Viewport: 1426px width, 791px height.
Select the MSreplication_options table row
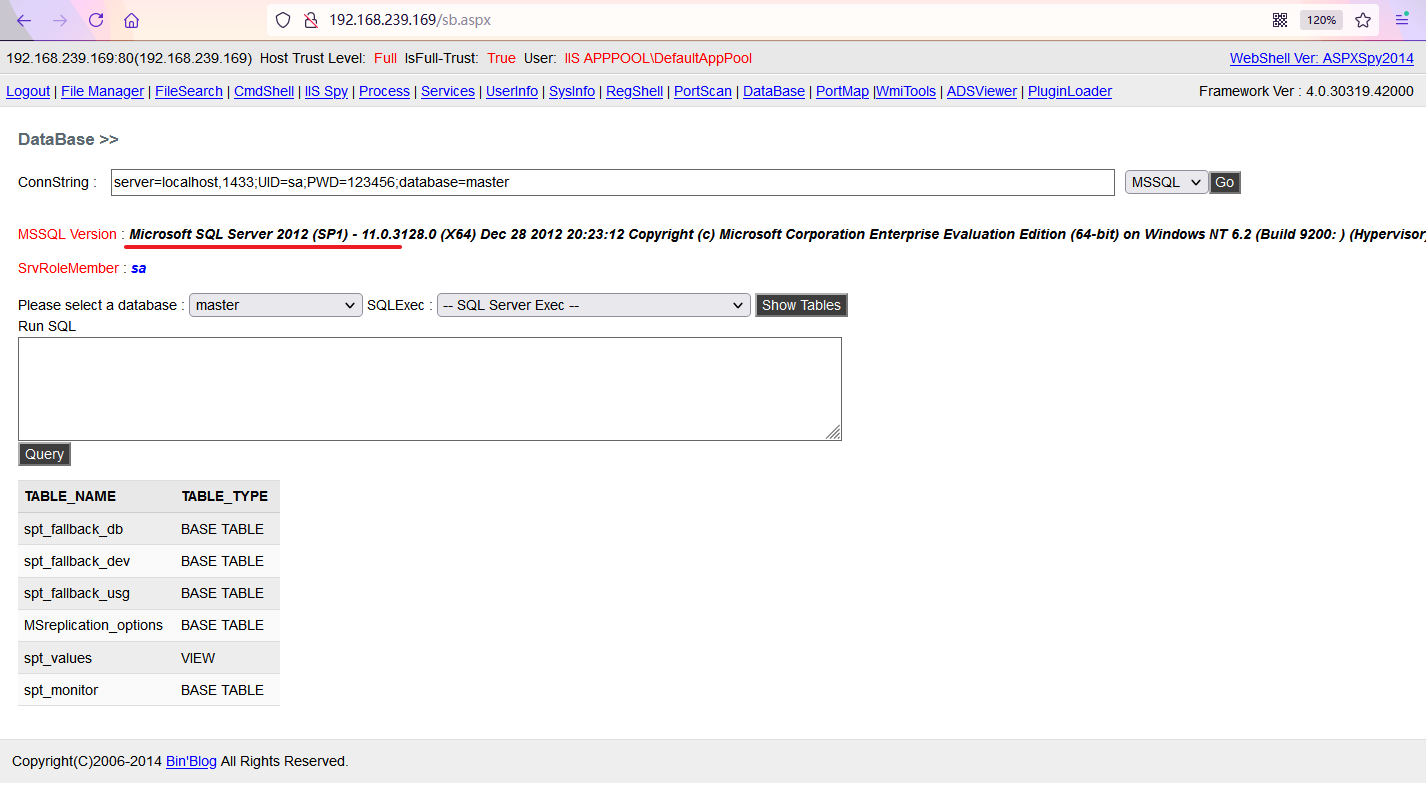point(149,625)
